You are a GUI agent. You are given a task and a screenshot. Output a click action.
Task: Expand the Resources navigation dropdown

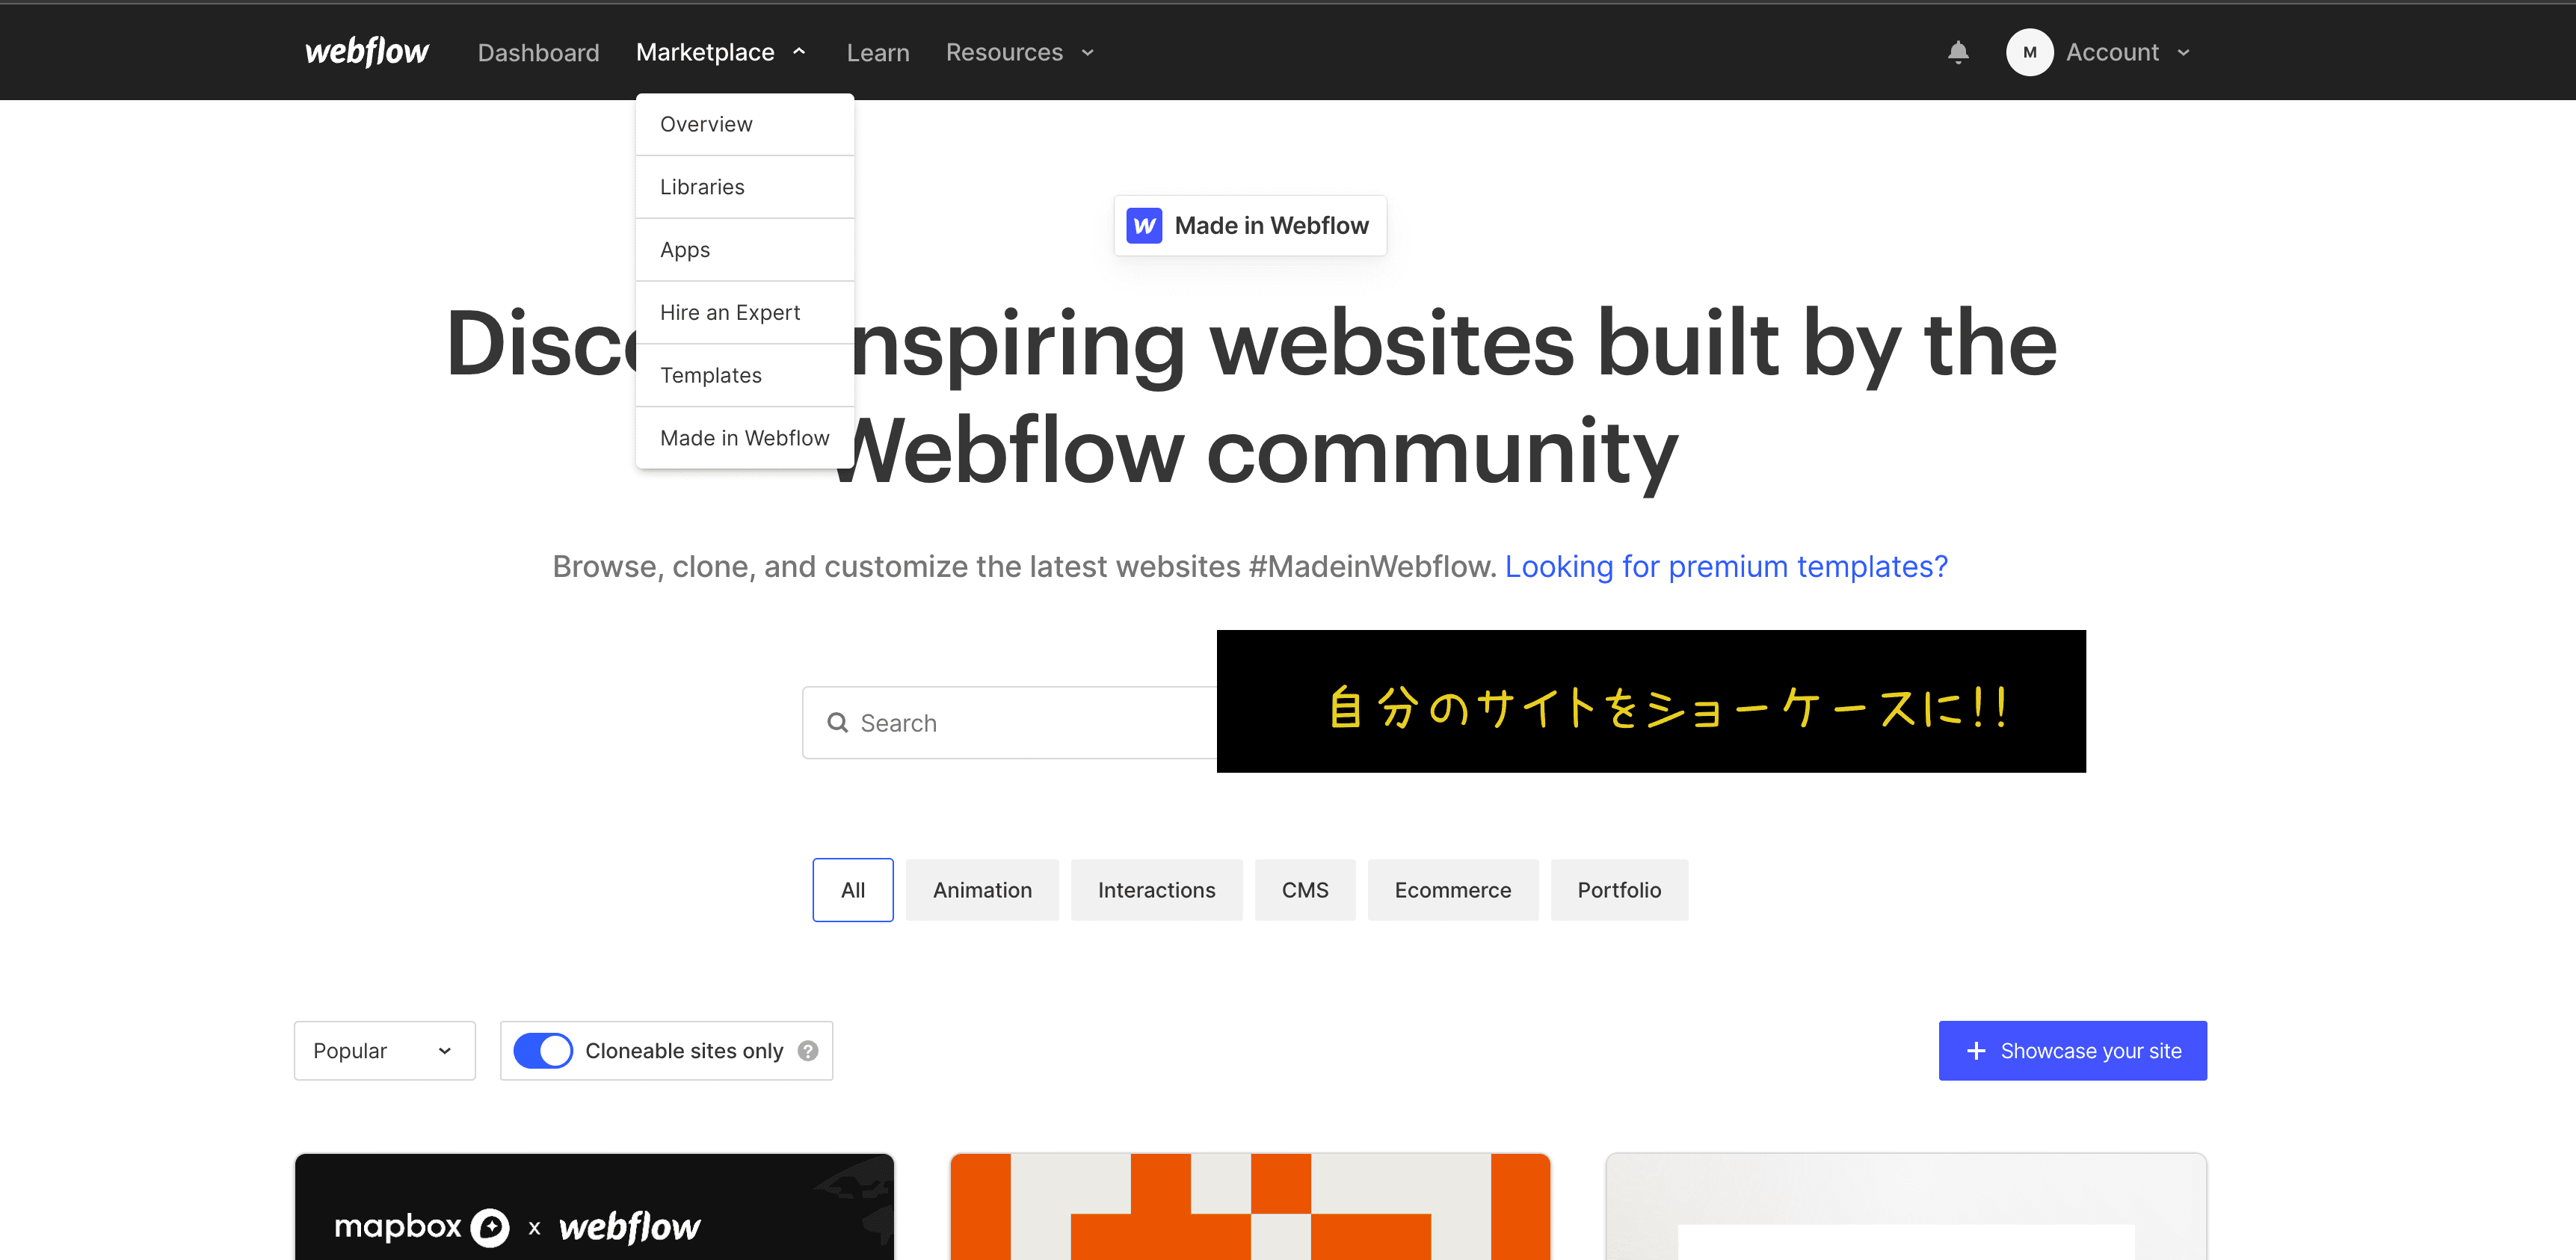1020,51
